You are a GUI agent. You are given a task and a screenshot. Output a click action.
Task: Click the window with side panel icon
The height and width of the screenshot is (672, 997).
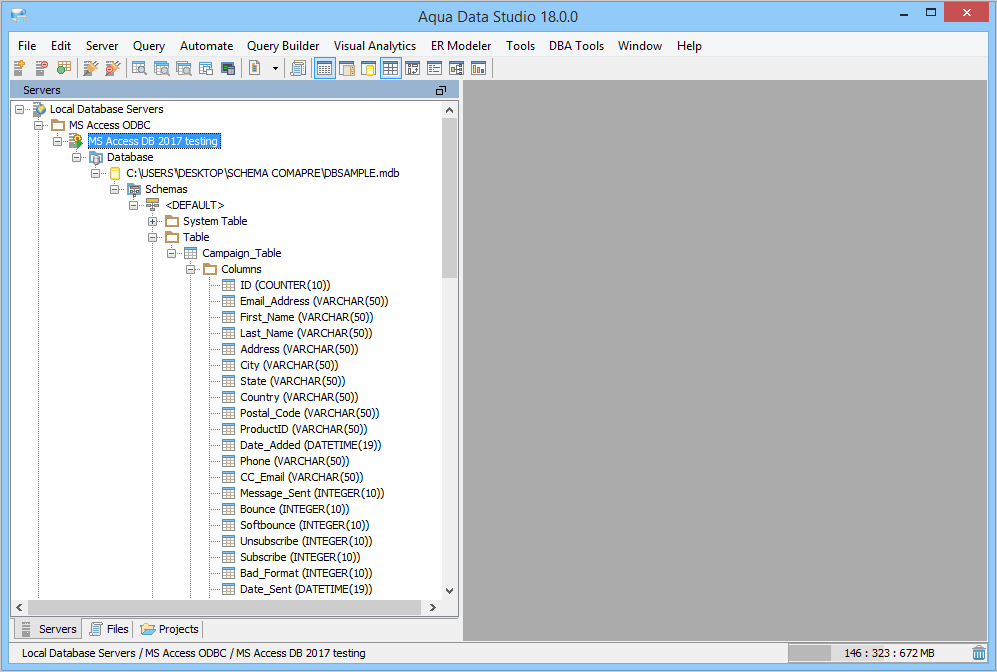click(x=347, y=68)
